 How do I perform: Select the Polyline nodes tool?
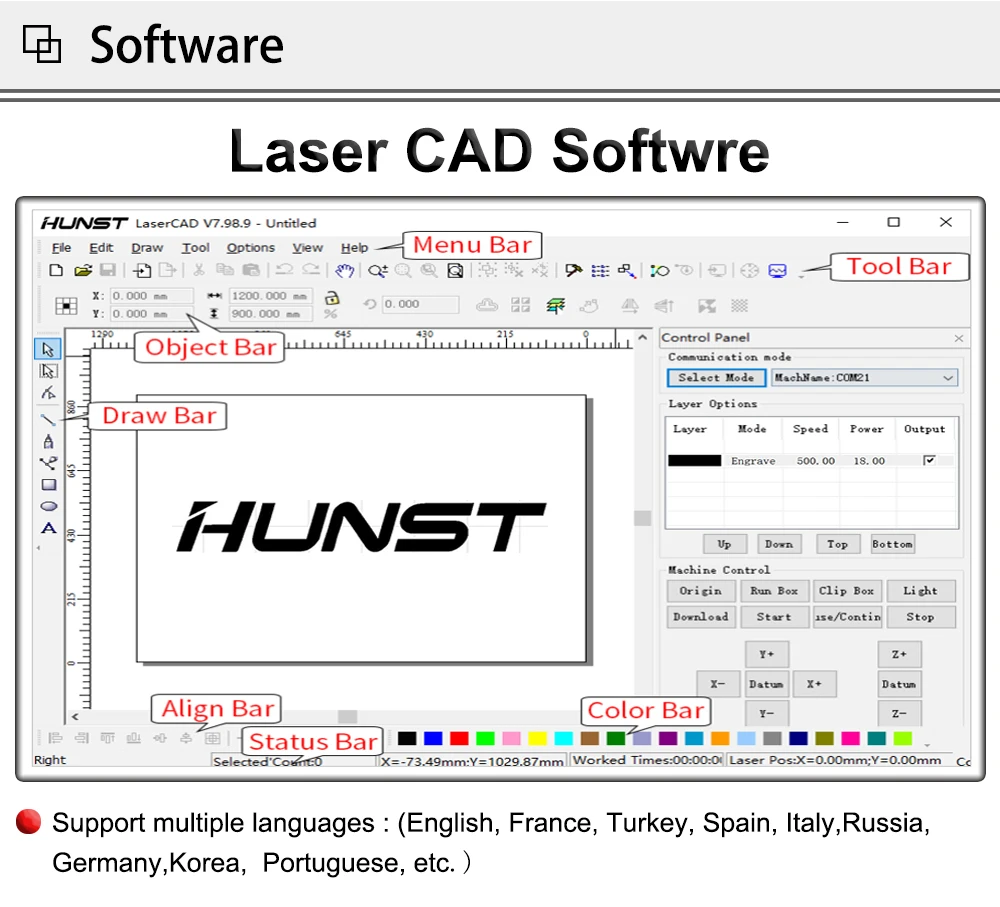coord(48,463)
